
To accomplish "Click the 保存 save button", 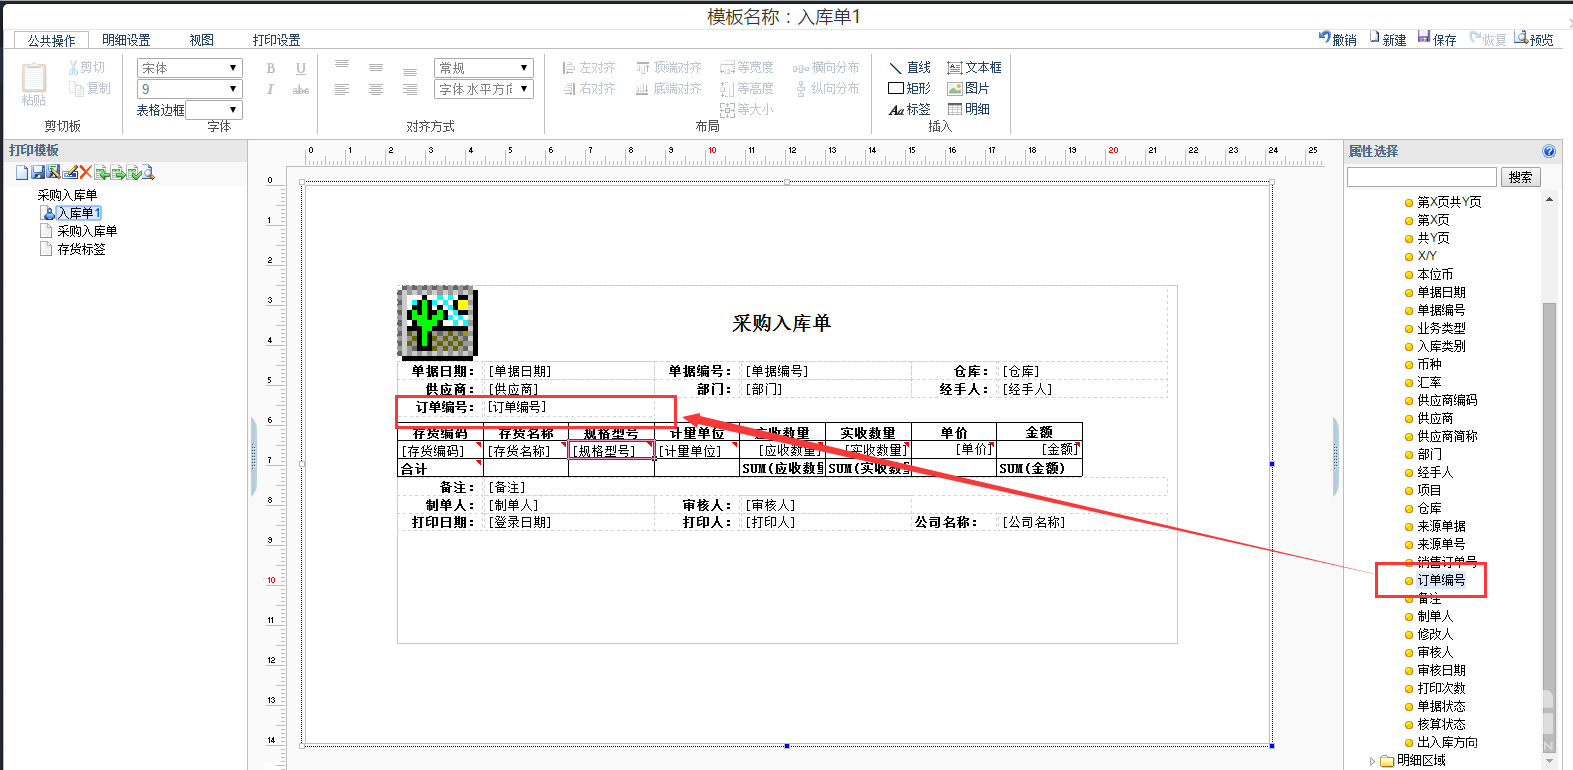I will coord(1436,39).
